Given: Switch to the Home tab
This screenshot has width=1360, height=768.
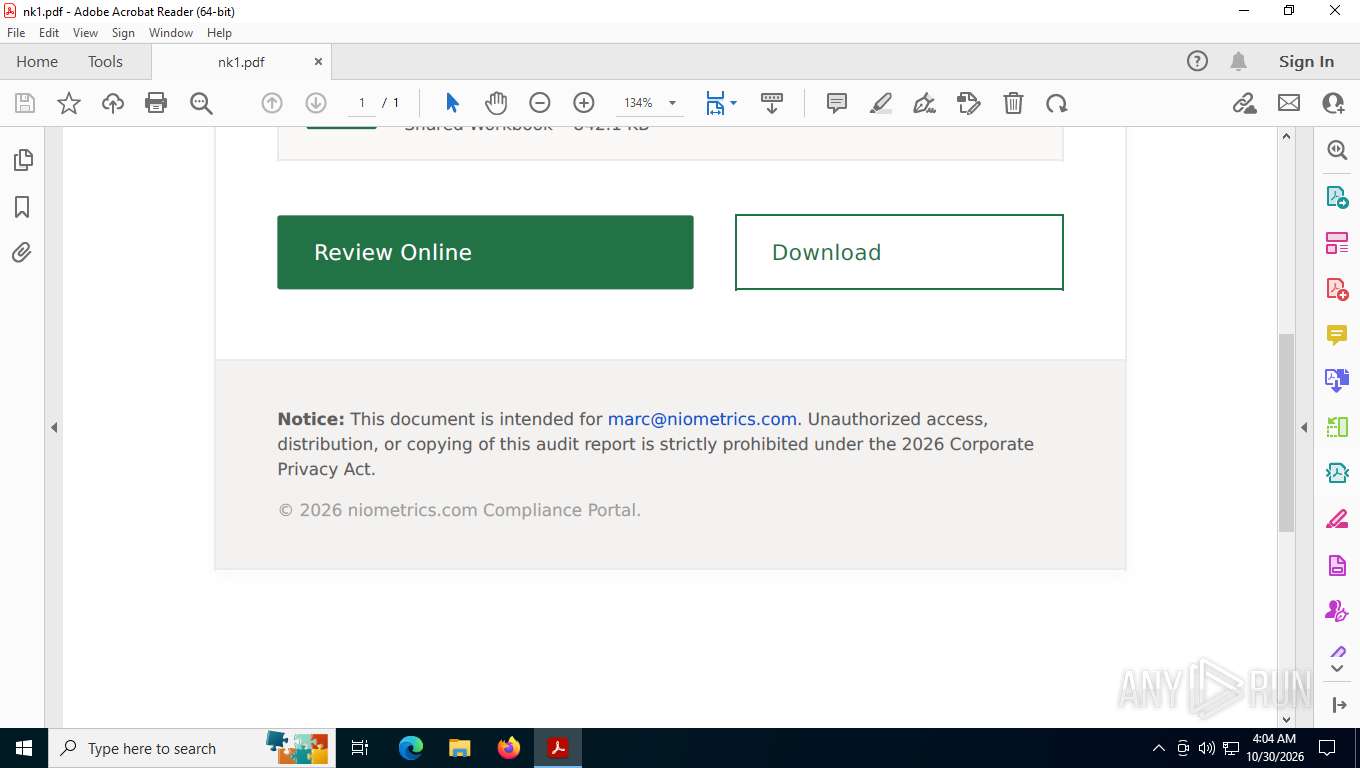Looking at the screenshot, I should point(37,62).
